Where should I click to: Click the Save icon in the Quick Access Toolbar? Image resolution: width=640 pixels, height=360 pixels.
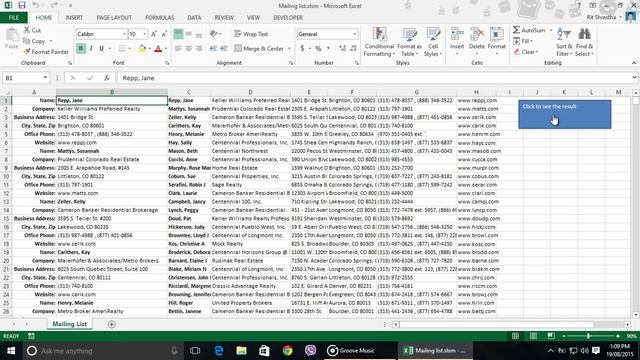[22, 5]
